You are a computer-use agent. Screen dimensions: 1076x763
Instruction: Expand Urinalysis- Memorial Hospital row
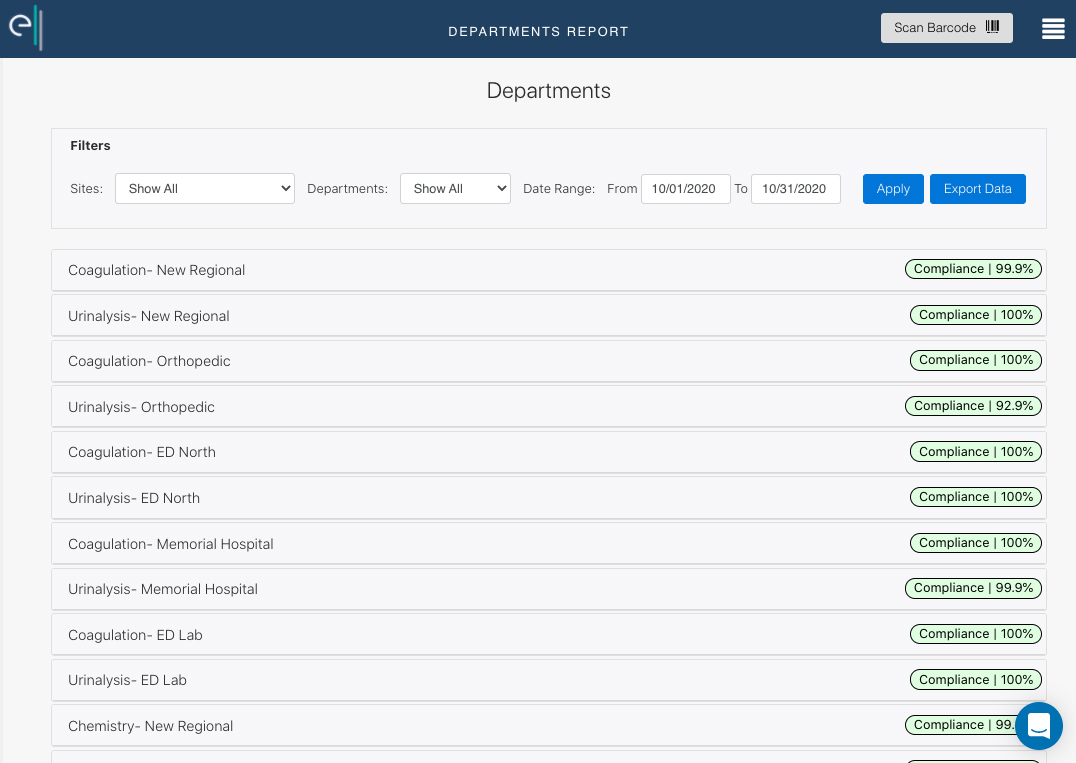click(x=548, y=589)
